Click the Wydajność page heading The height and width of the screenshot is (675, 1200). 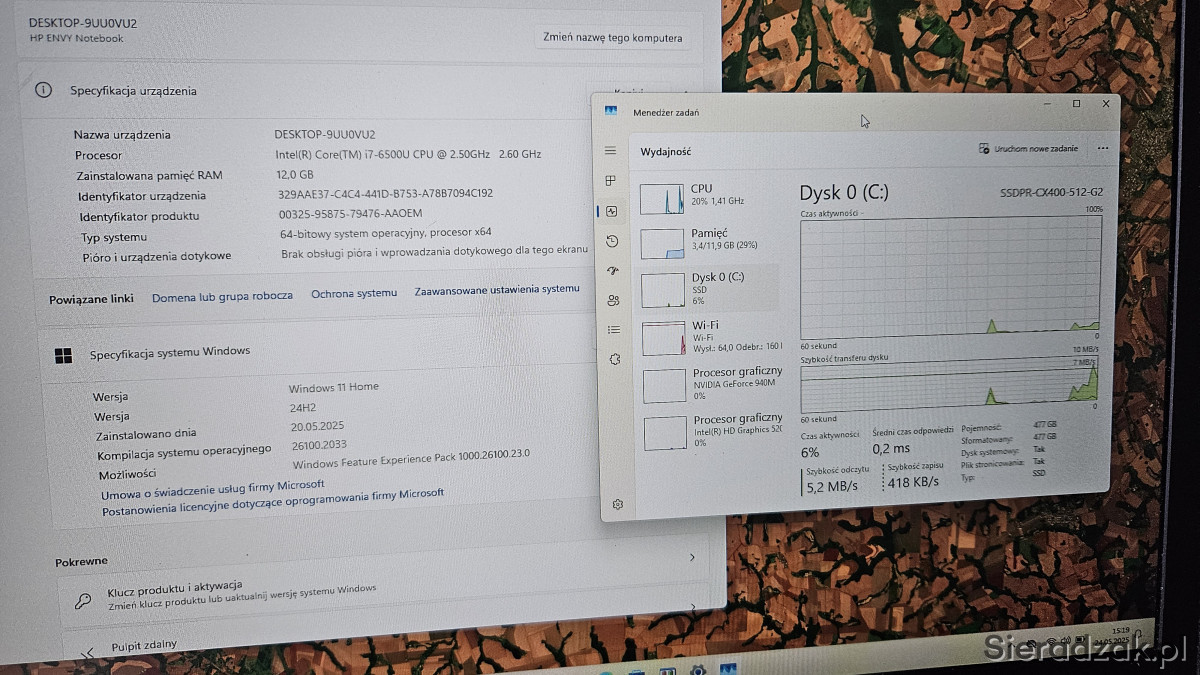pyautogui.click(x=666, y=152)
